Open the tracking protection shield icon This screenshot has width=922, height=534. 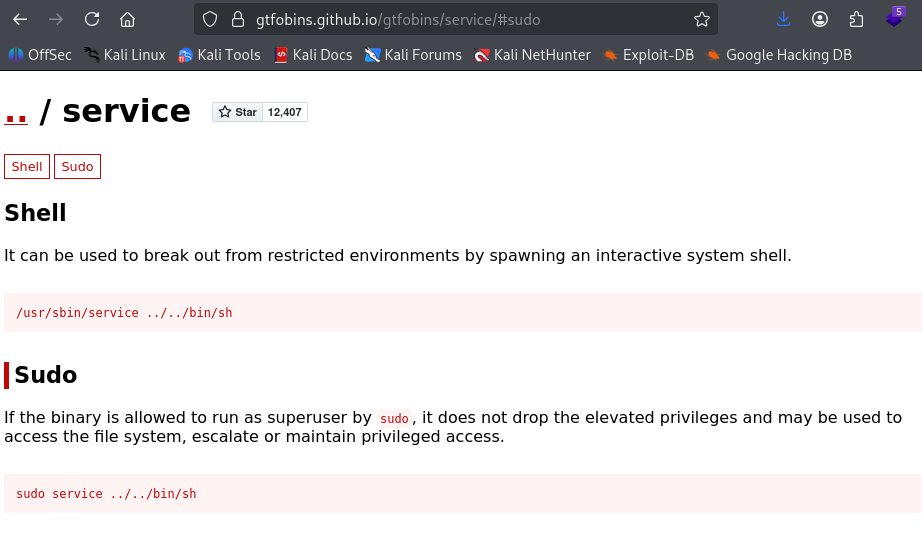210,19
